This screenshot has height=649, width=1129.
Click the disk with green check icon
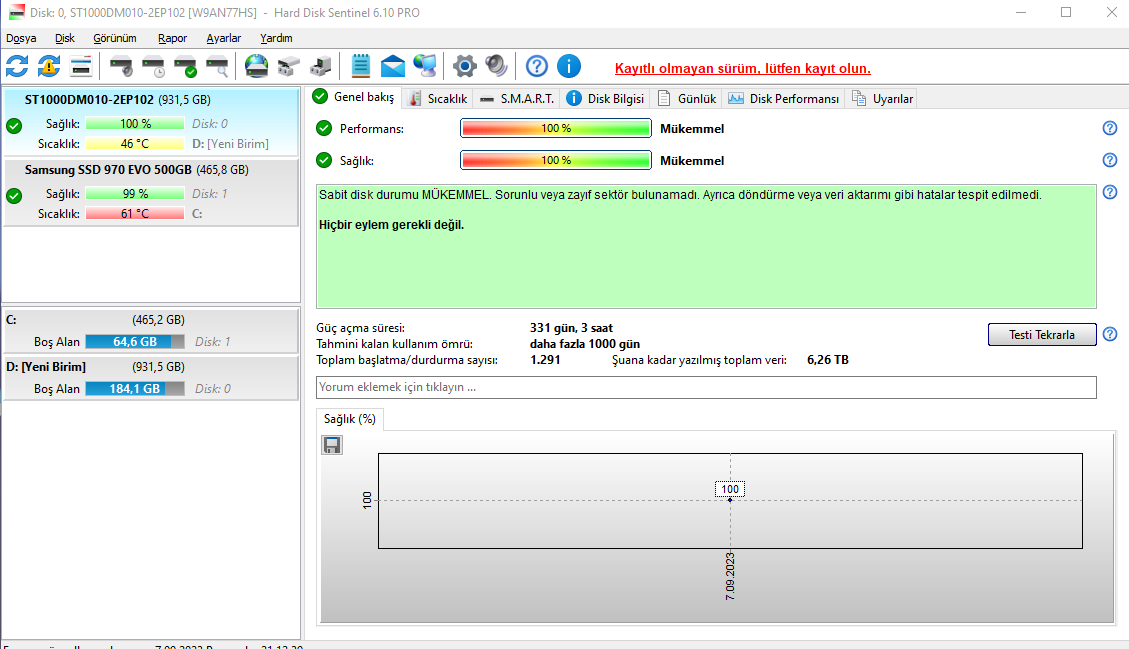[x=185, y=66]
